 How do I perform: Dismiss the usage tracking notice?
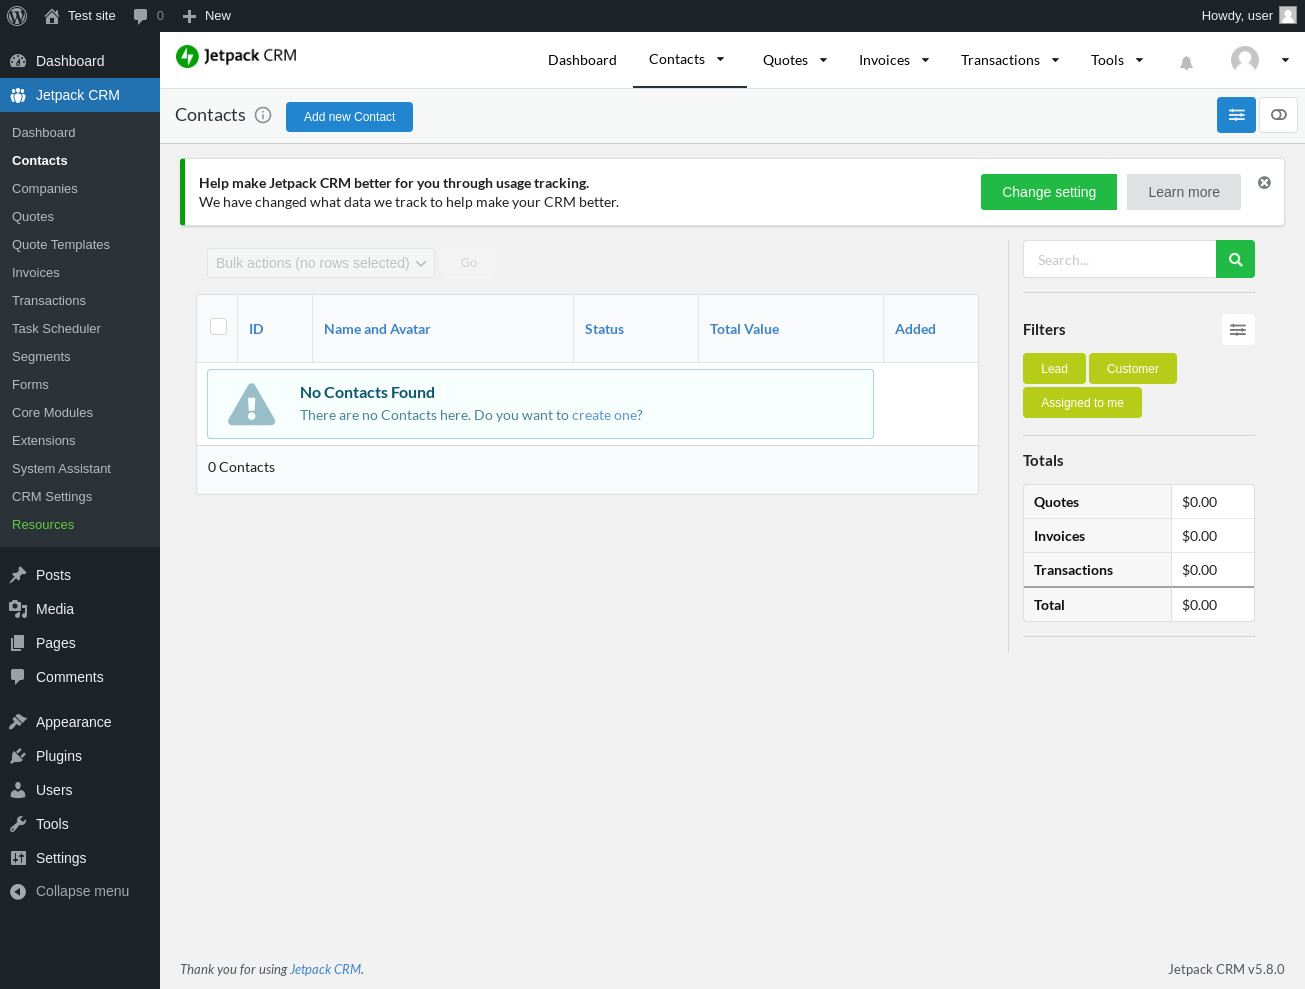[1264, 183]
